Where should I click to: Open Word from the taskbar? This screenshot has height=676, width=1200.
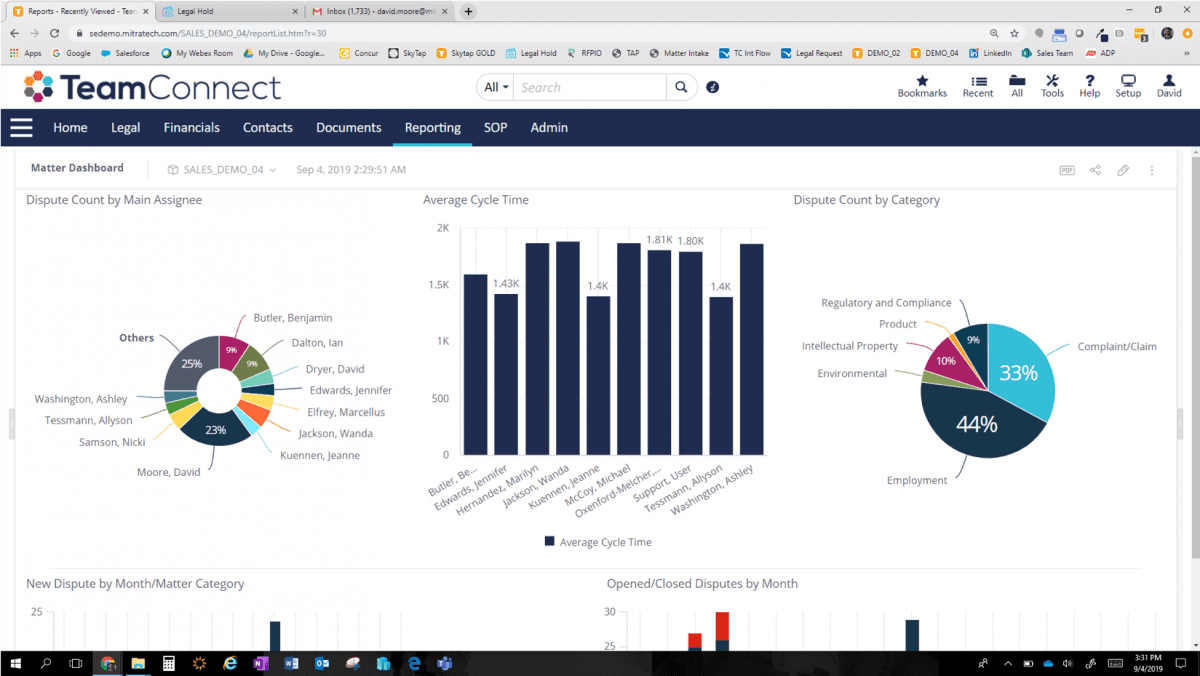coord(291,663)
